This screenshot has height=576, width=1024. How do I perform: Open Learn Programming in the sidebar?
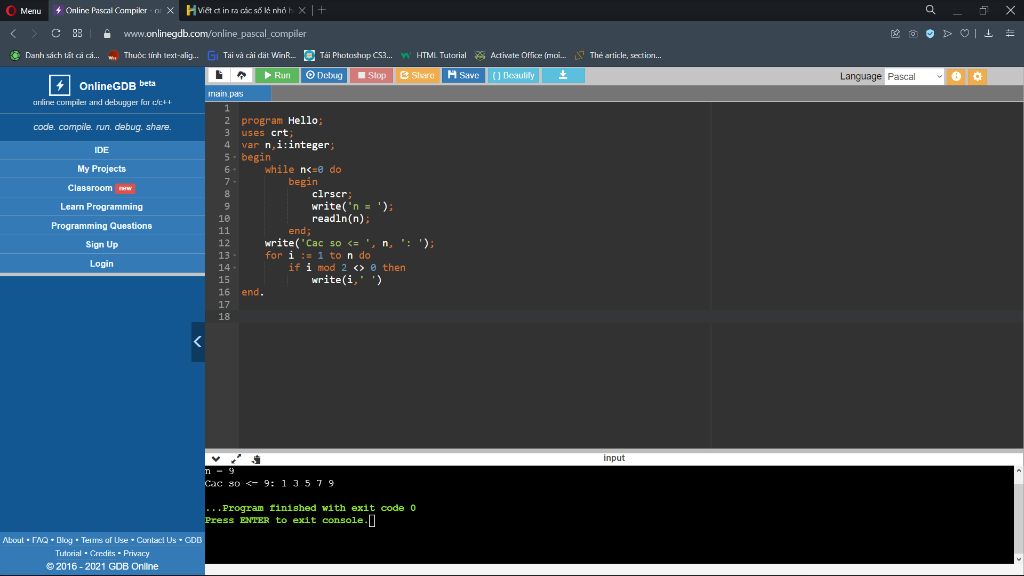tap(102, 206)
